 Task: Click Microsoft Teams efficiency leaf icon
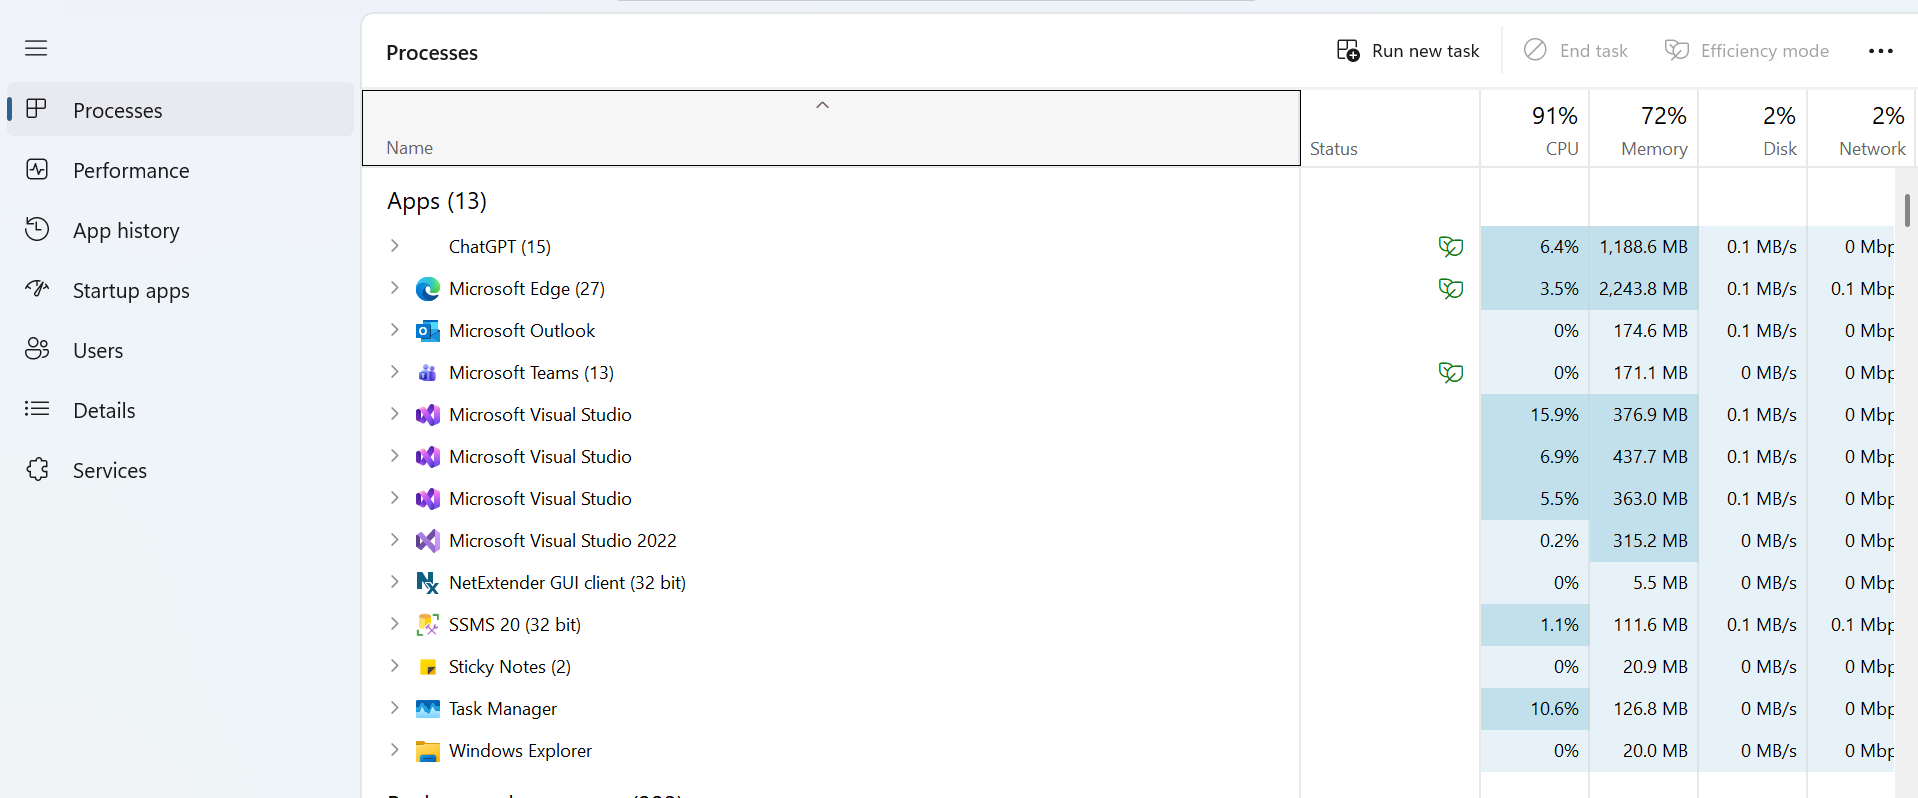pyautogui.click(x=1450, y=373)
